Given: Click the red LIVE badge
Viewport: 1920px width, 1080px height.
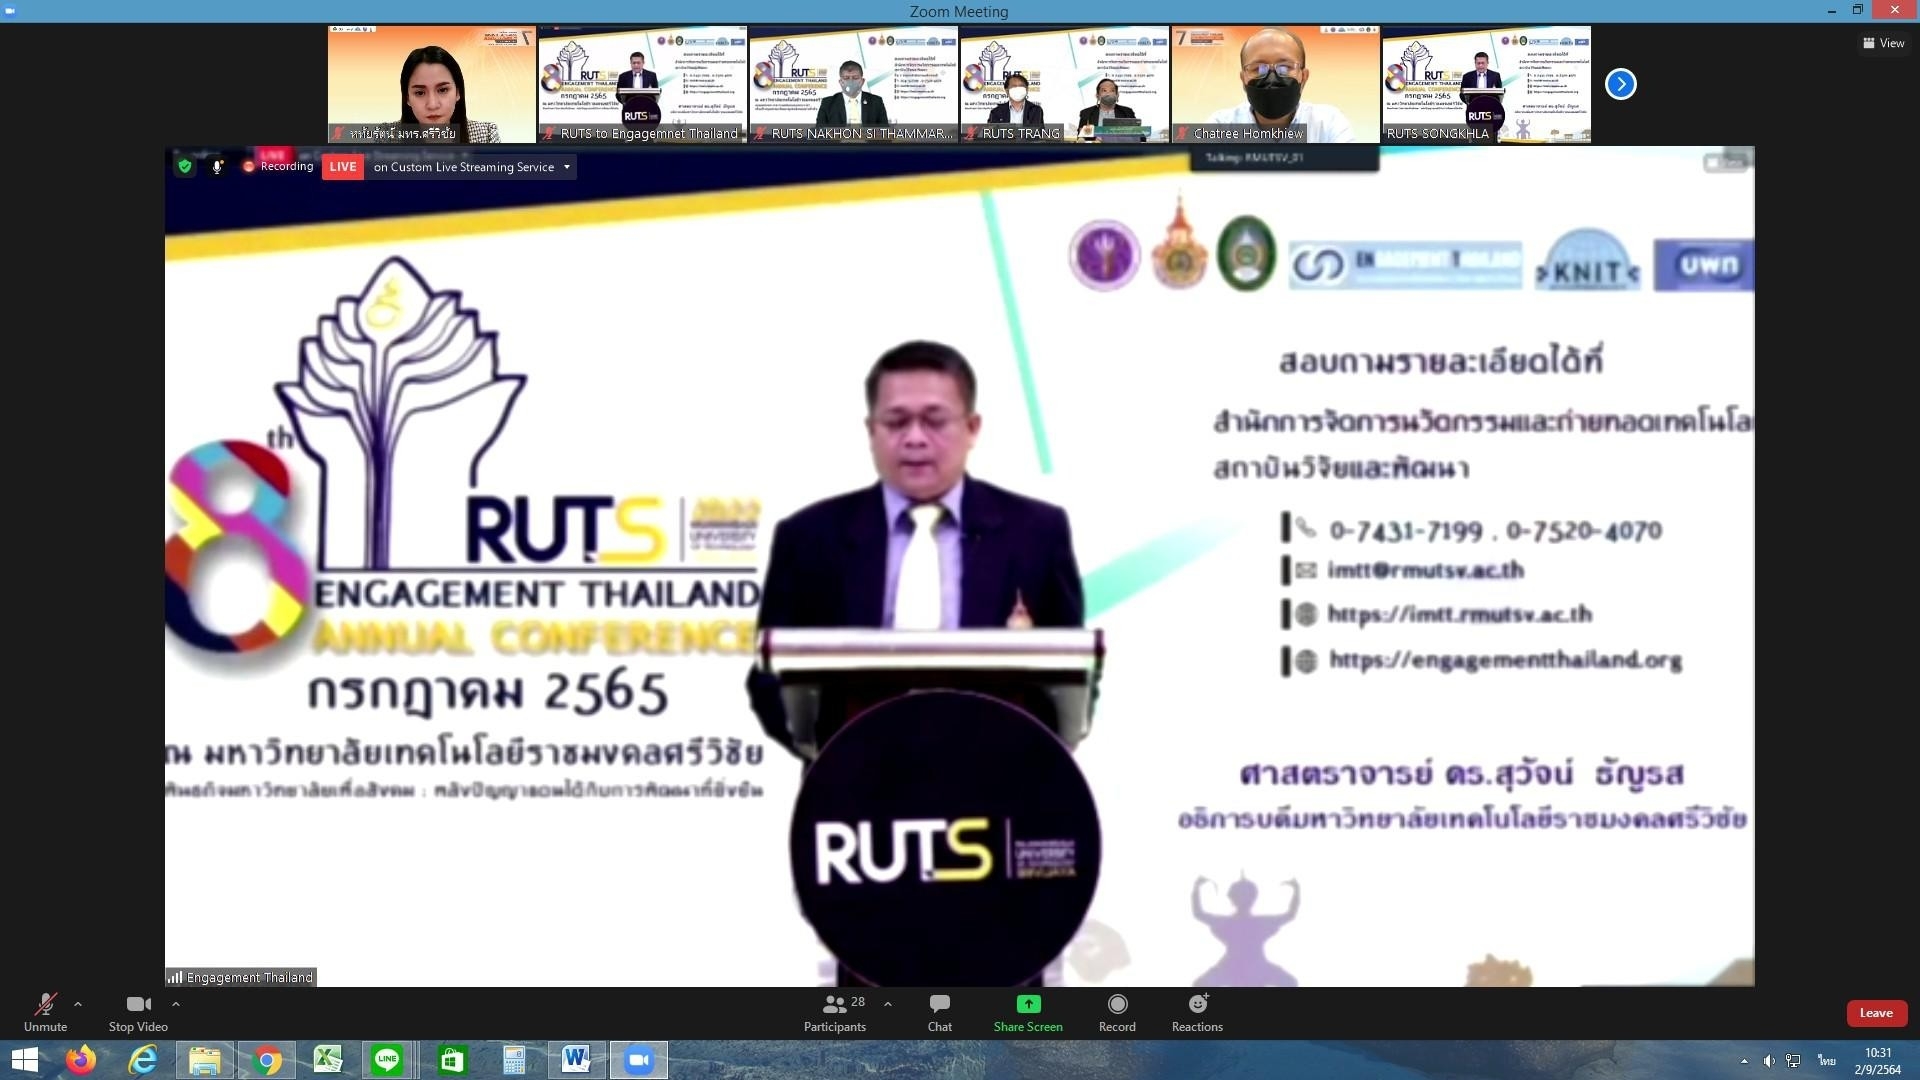Looking at the screenshot, I should tap(343, 167).
